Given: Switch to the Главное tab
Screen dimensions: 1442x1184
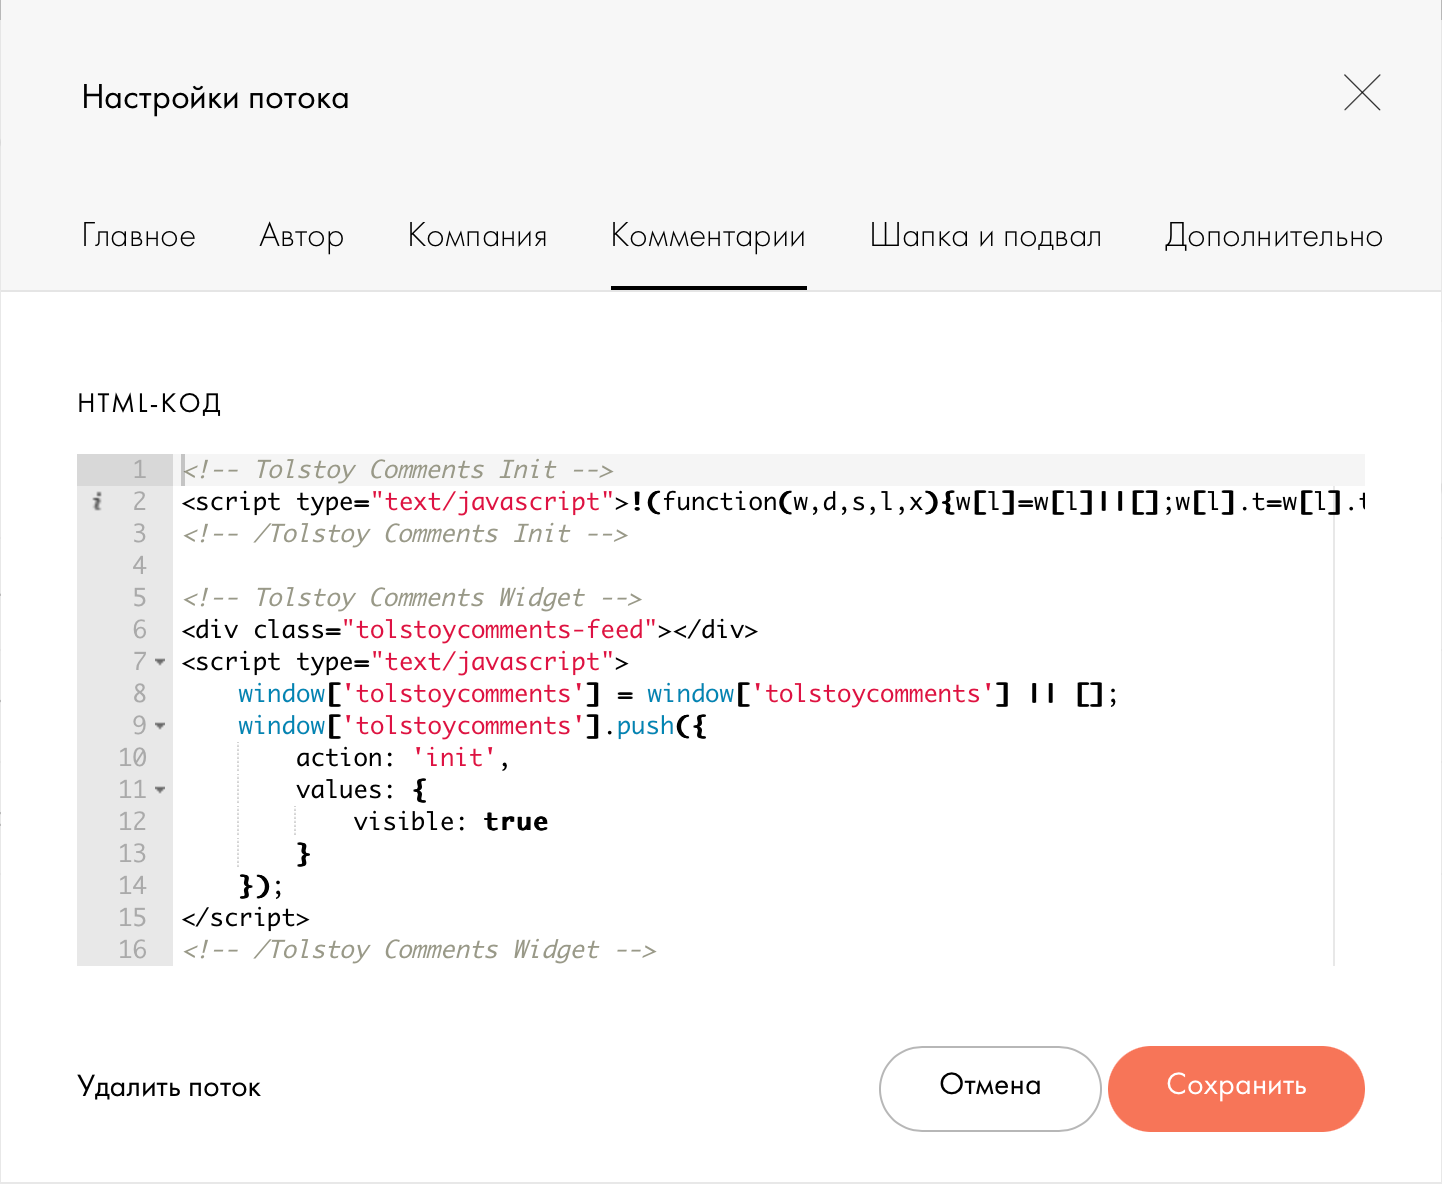Looking at the screenshot, I should 139,236.
